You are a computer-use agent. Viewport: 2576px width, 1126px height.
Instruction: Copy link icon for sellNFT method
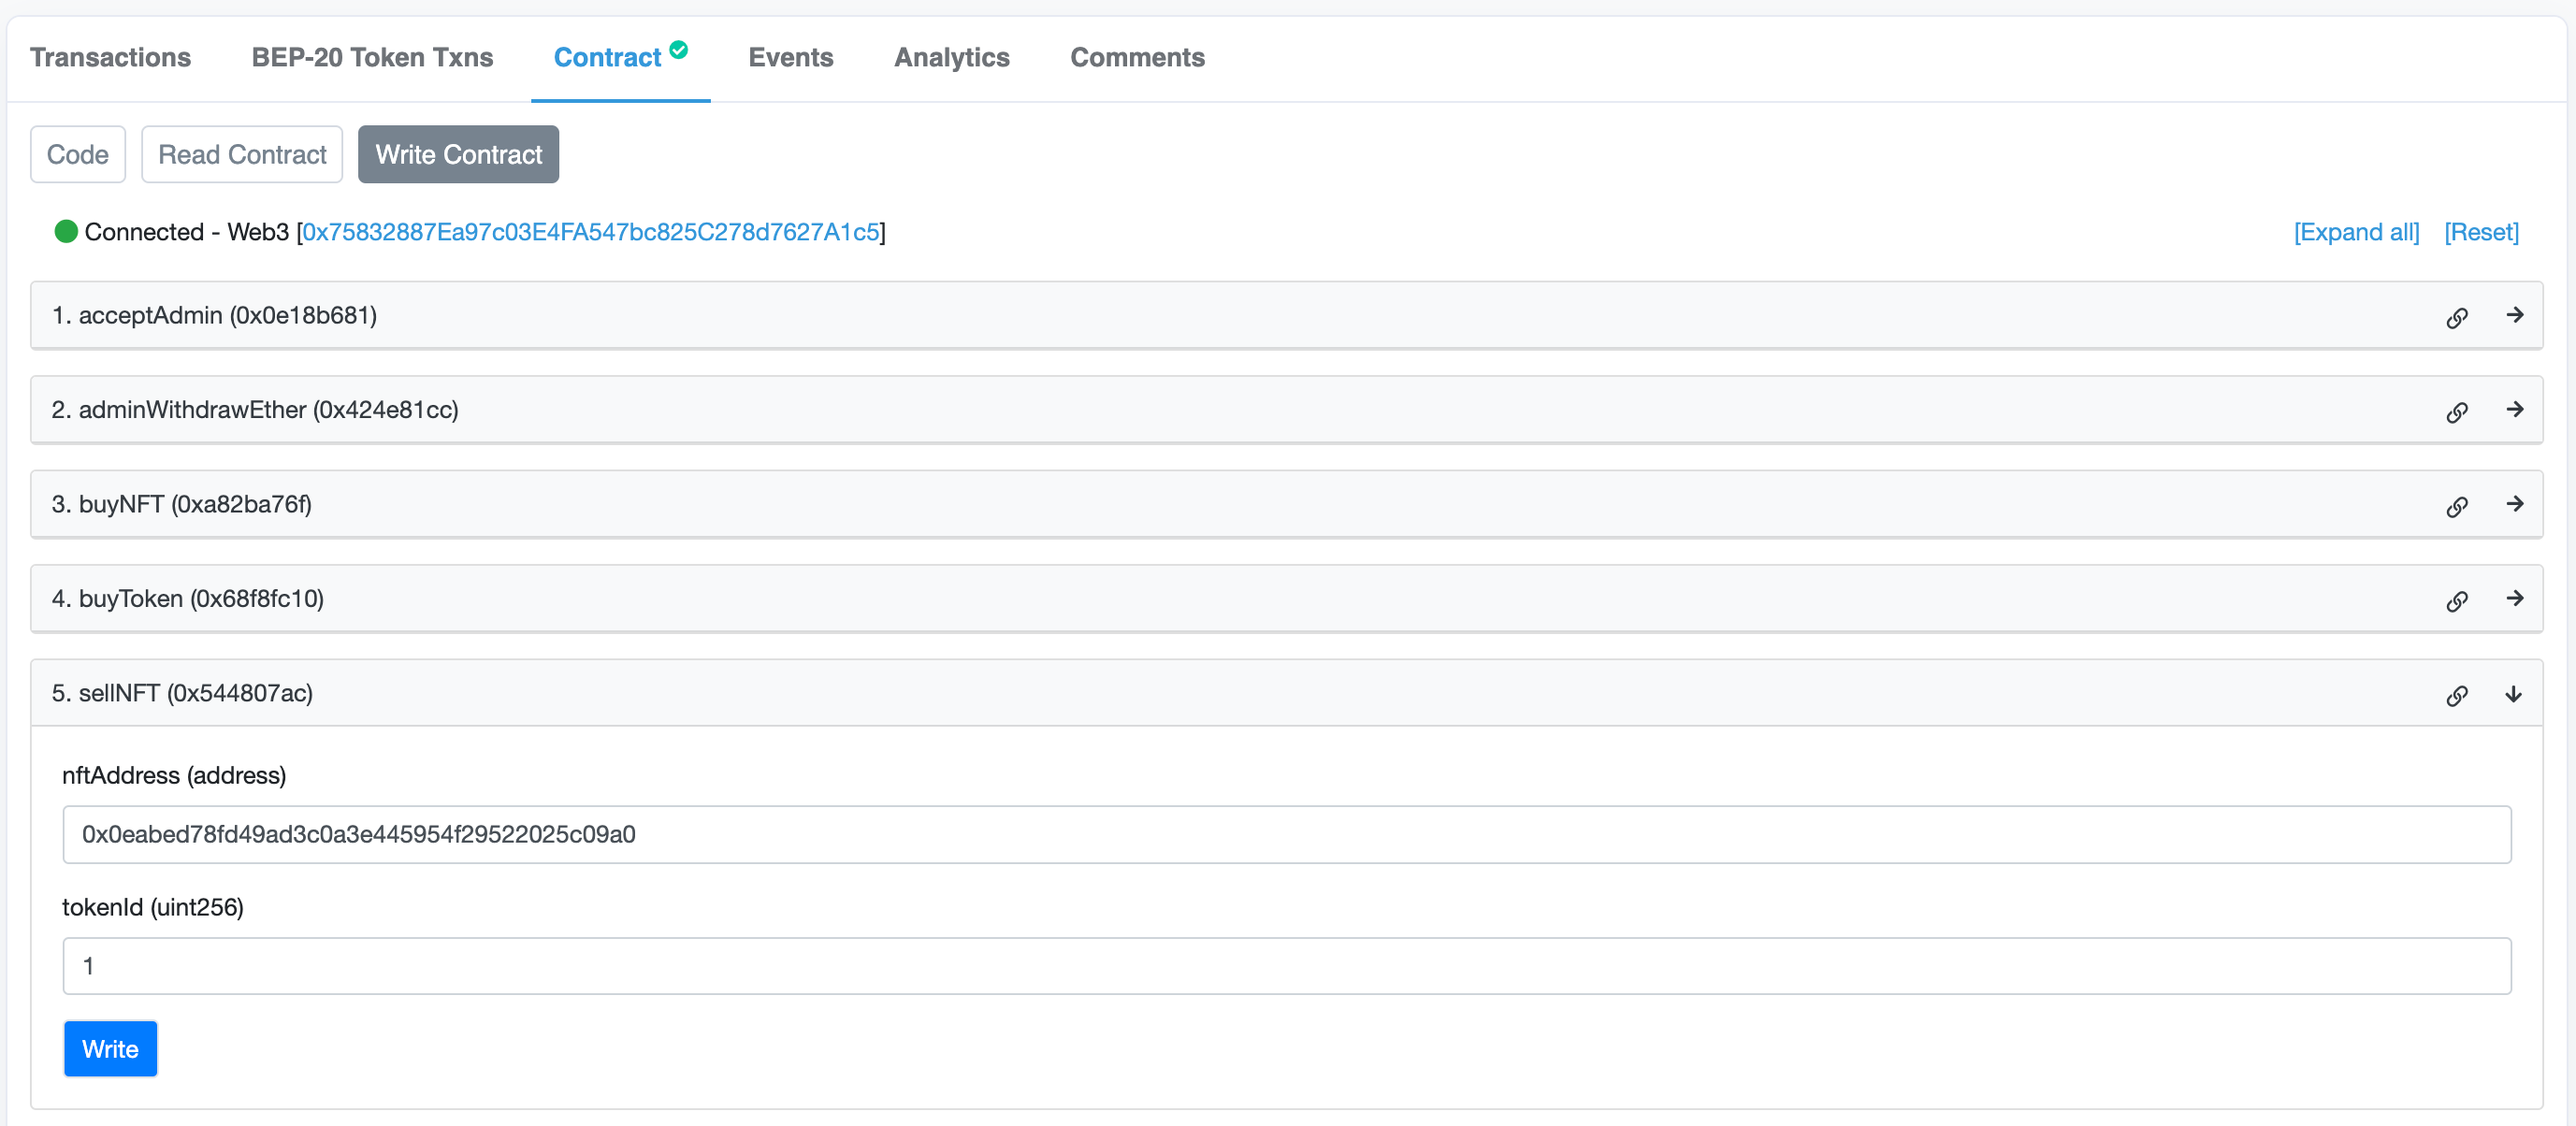[2457, 695]
